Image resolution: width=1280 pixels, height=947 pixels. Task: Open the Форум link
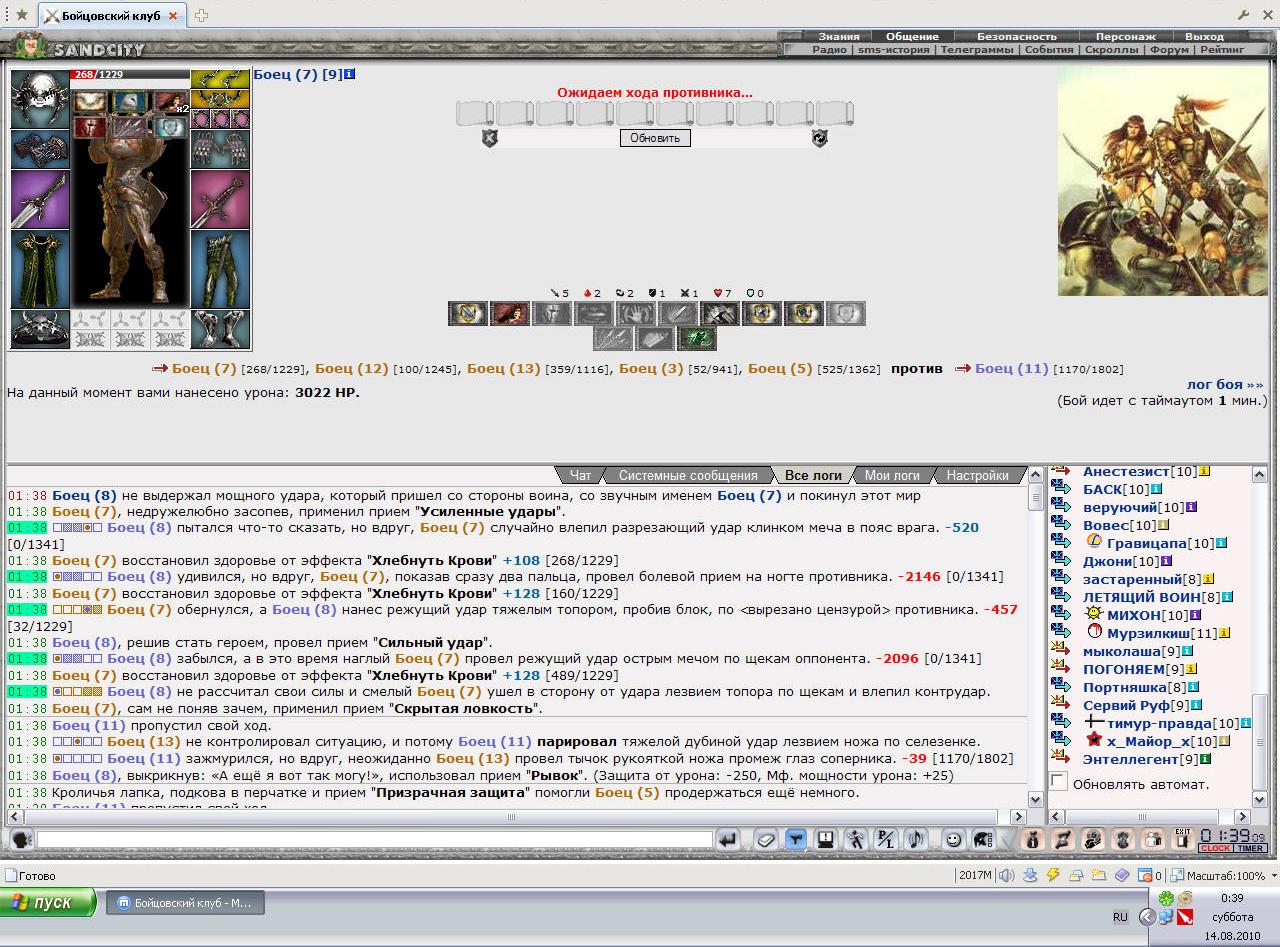coord(1169,49)
